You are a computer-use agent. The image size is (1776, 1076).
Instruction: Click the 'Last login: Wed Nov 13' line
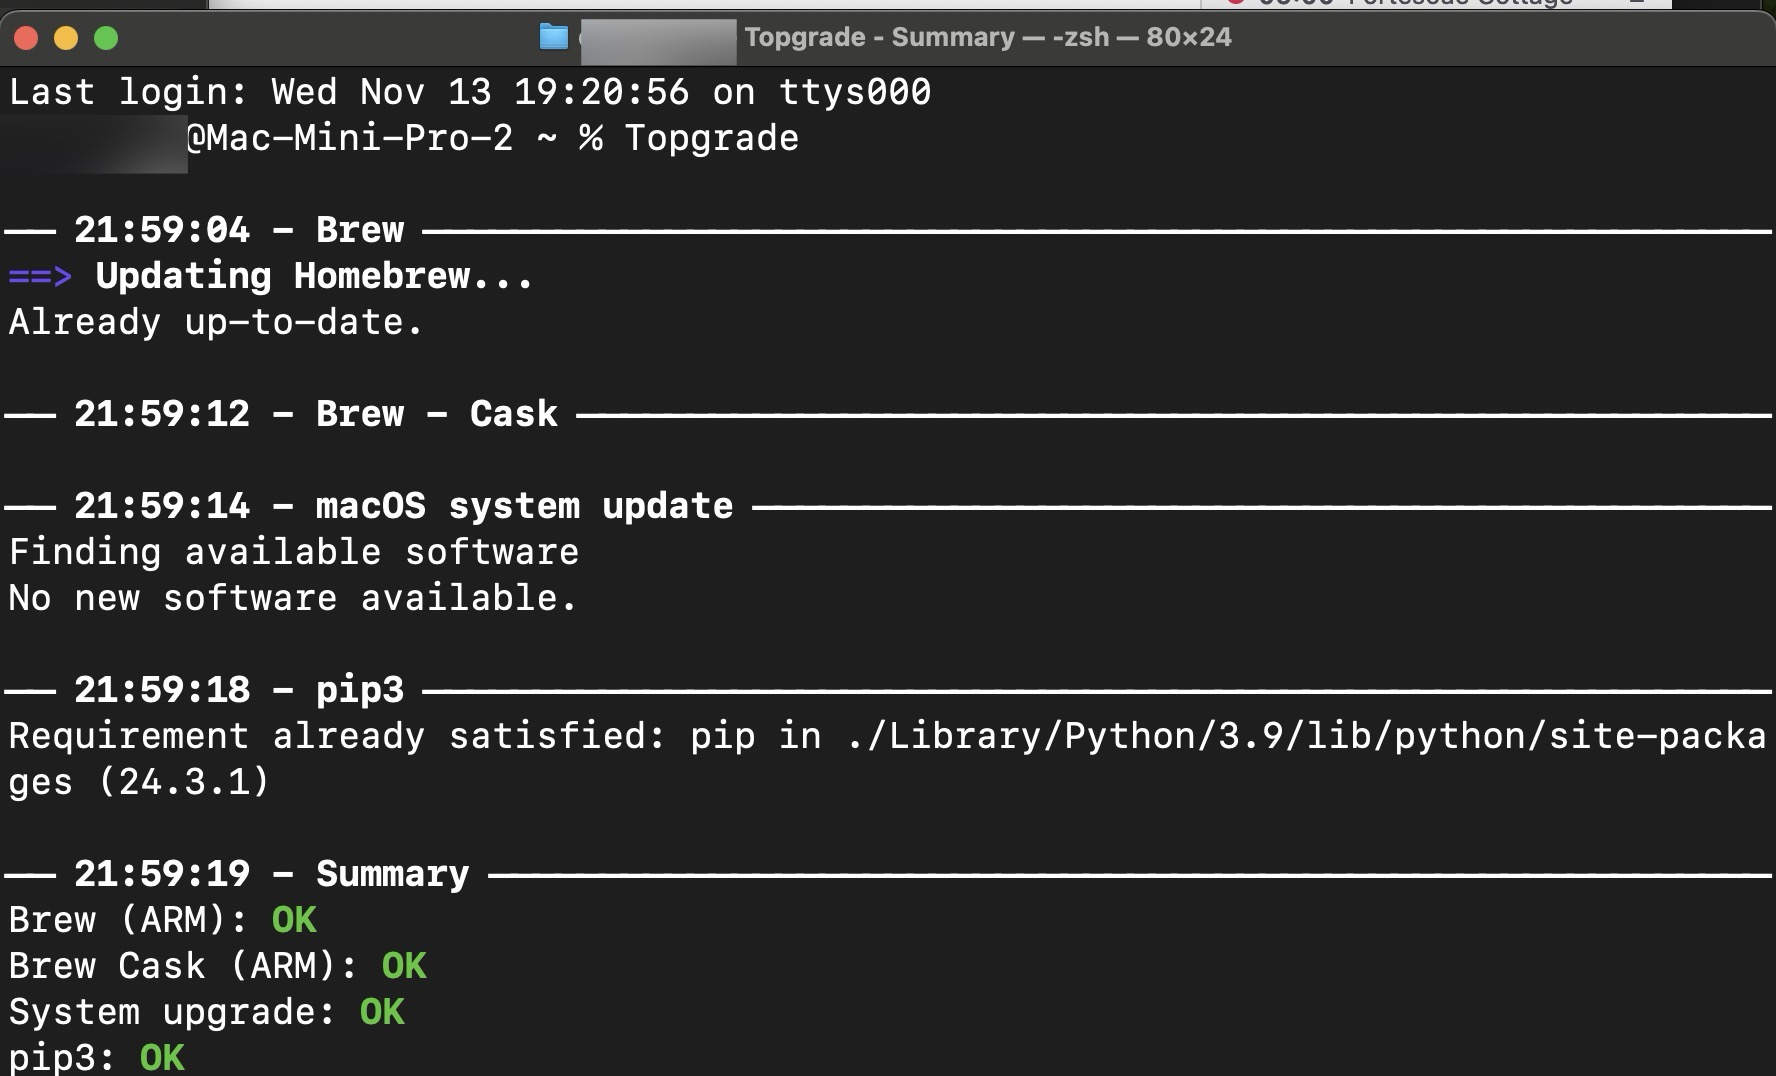coord(470,92)
